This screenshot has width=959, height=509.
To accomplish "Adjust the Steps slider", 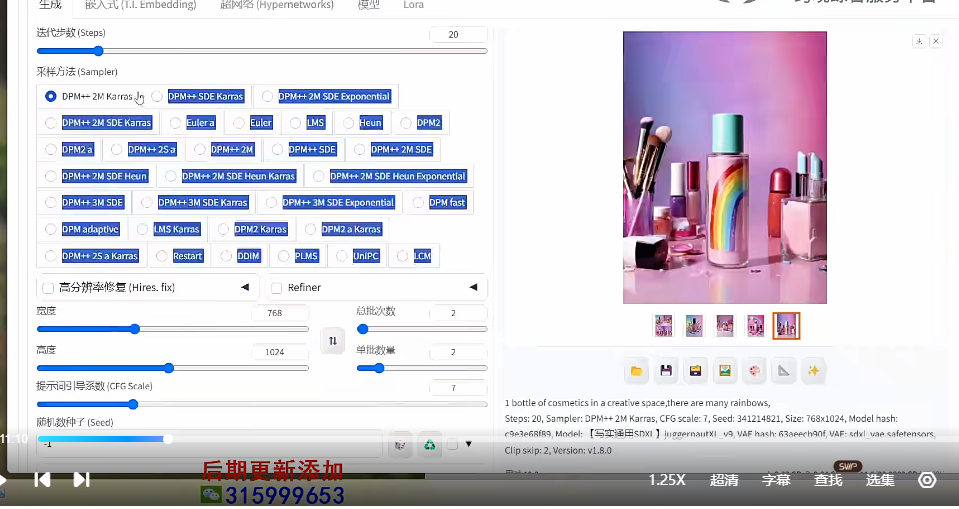I will pyautogui.click(x=262, y=51).
